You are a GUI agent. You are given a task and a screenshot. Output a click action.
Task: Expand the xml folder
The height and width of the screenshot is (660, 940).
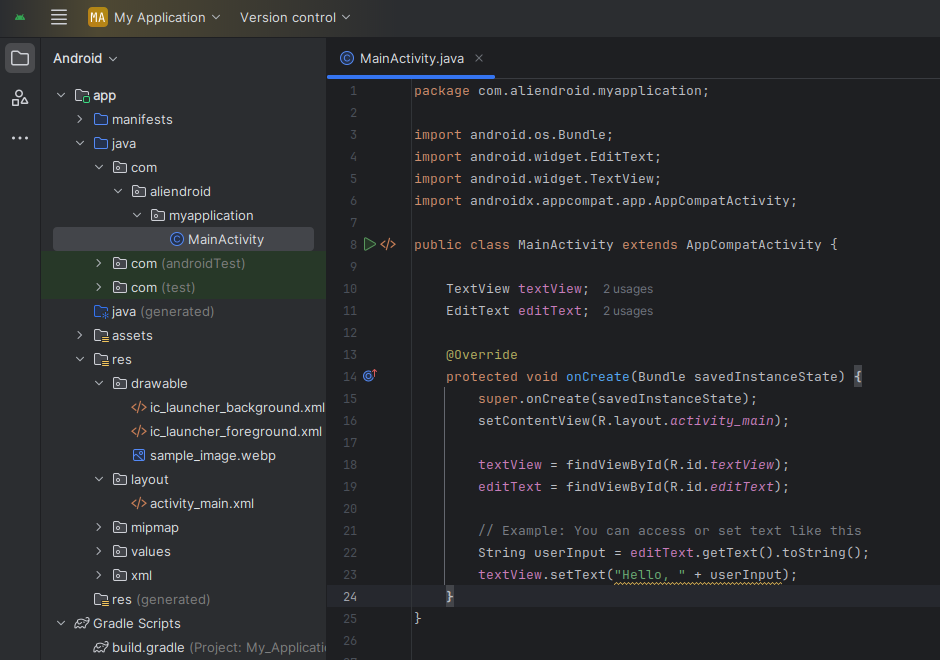99,575
